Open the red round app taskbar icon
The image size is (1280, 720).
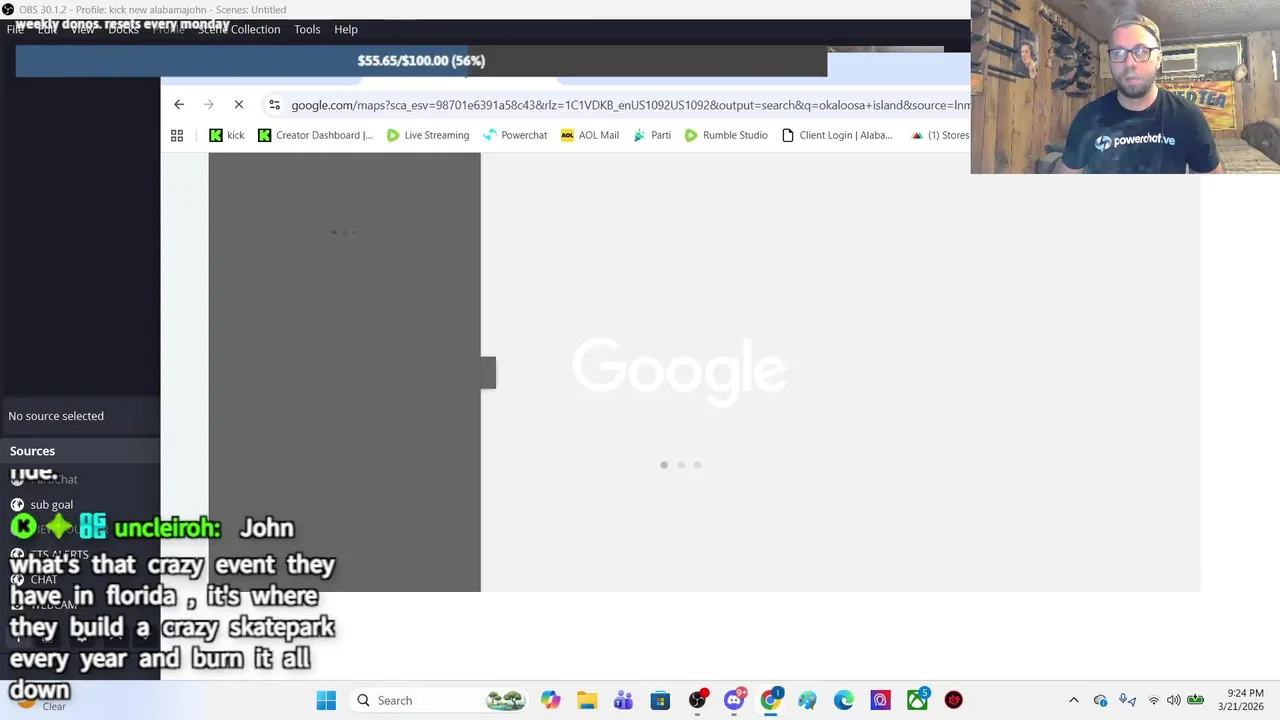(954, 700)
